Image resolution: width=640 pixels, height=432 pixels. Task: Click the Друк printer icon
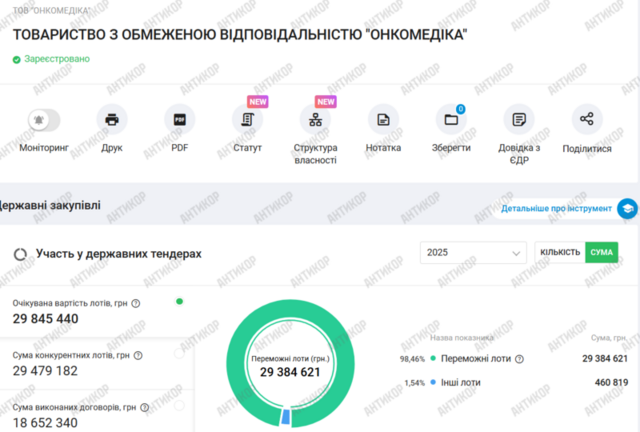tap(112, 120)
